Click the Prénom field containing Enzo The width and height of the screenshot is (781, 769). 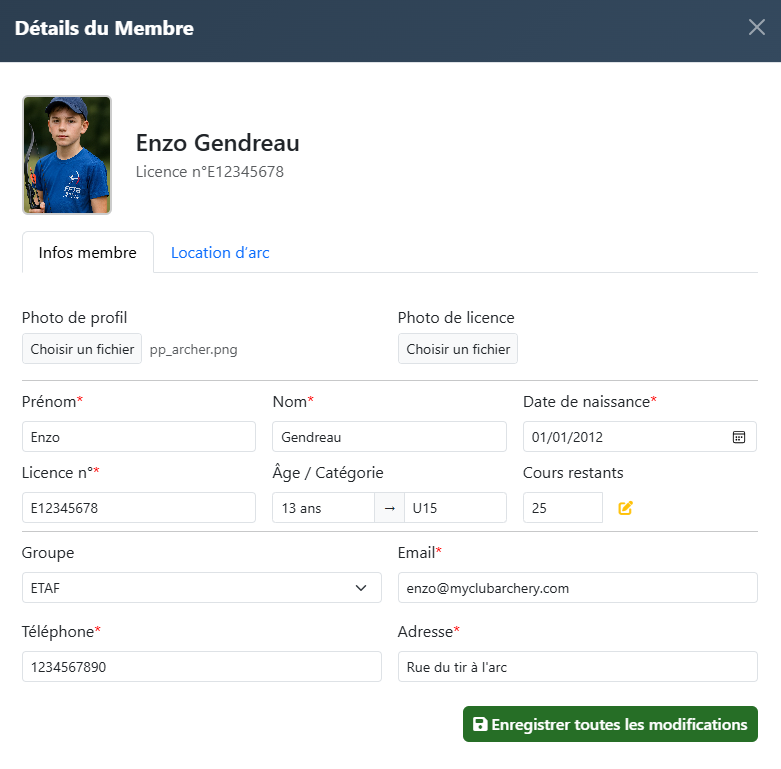[139, 437]
